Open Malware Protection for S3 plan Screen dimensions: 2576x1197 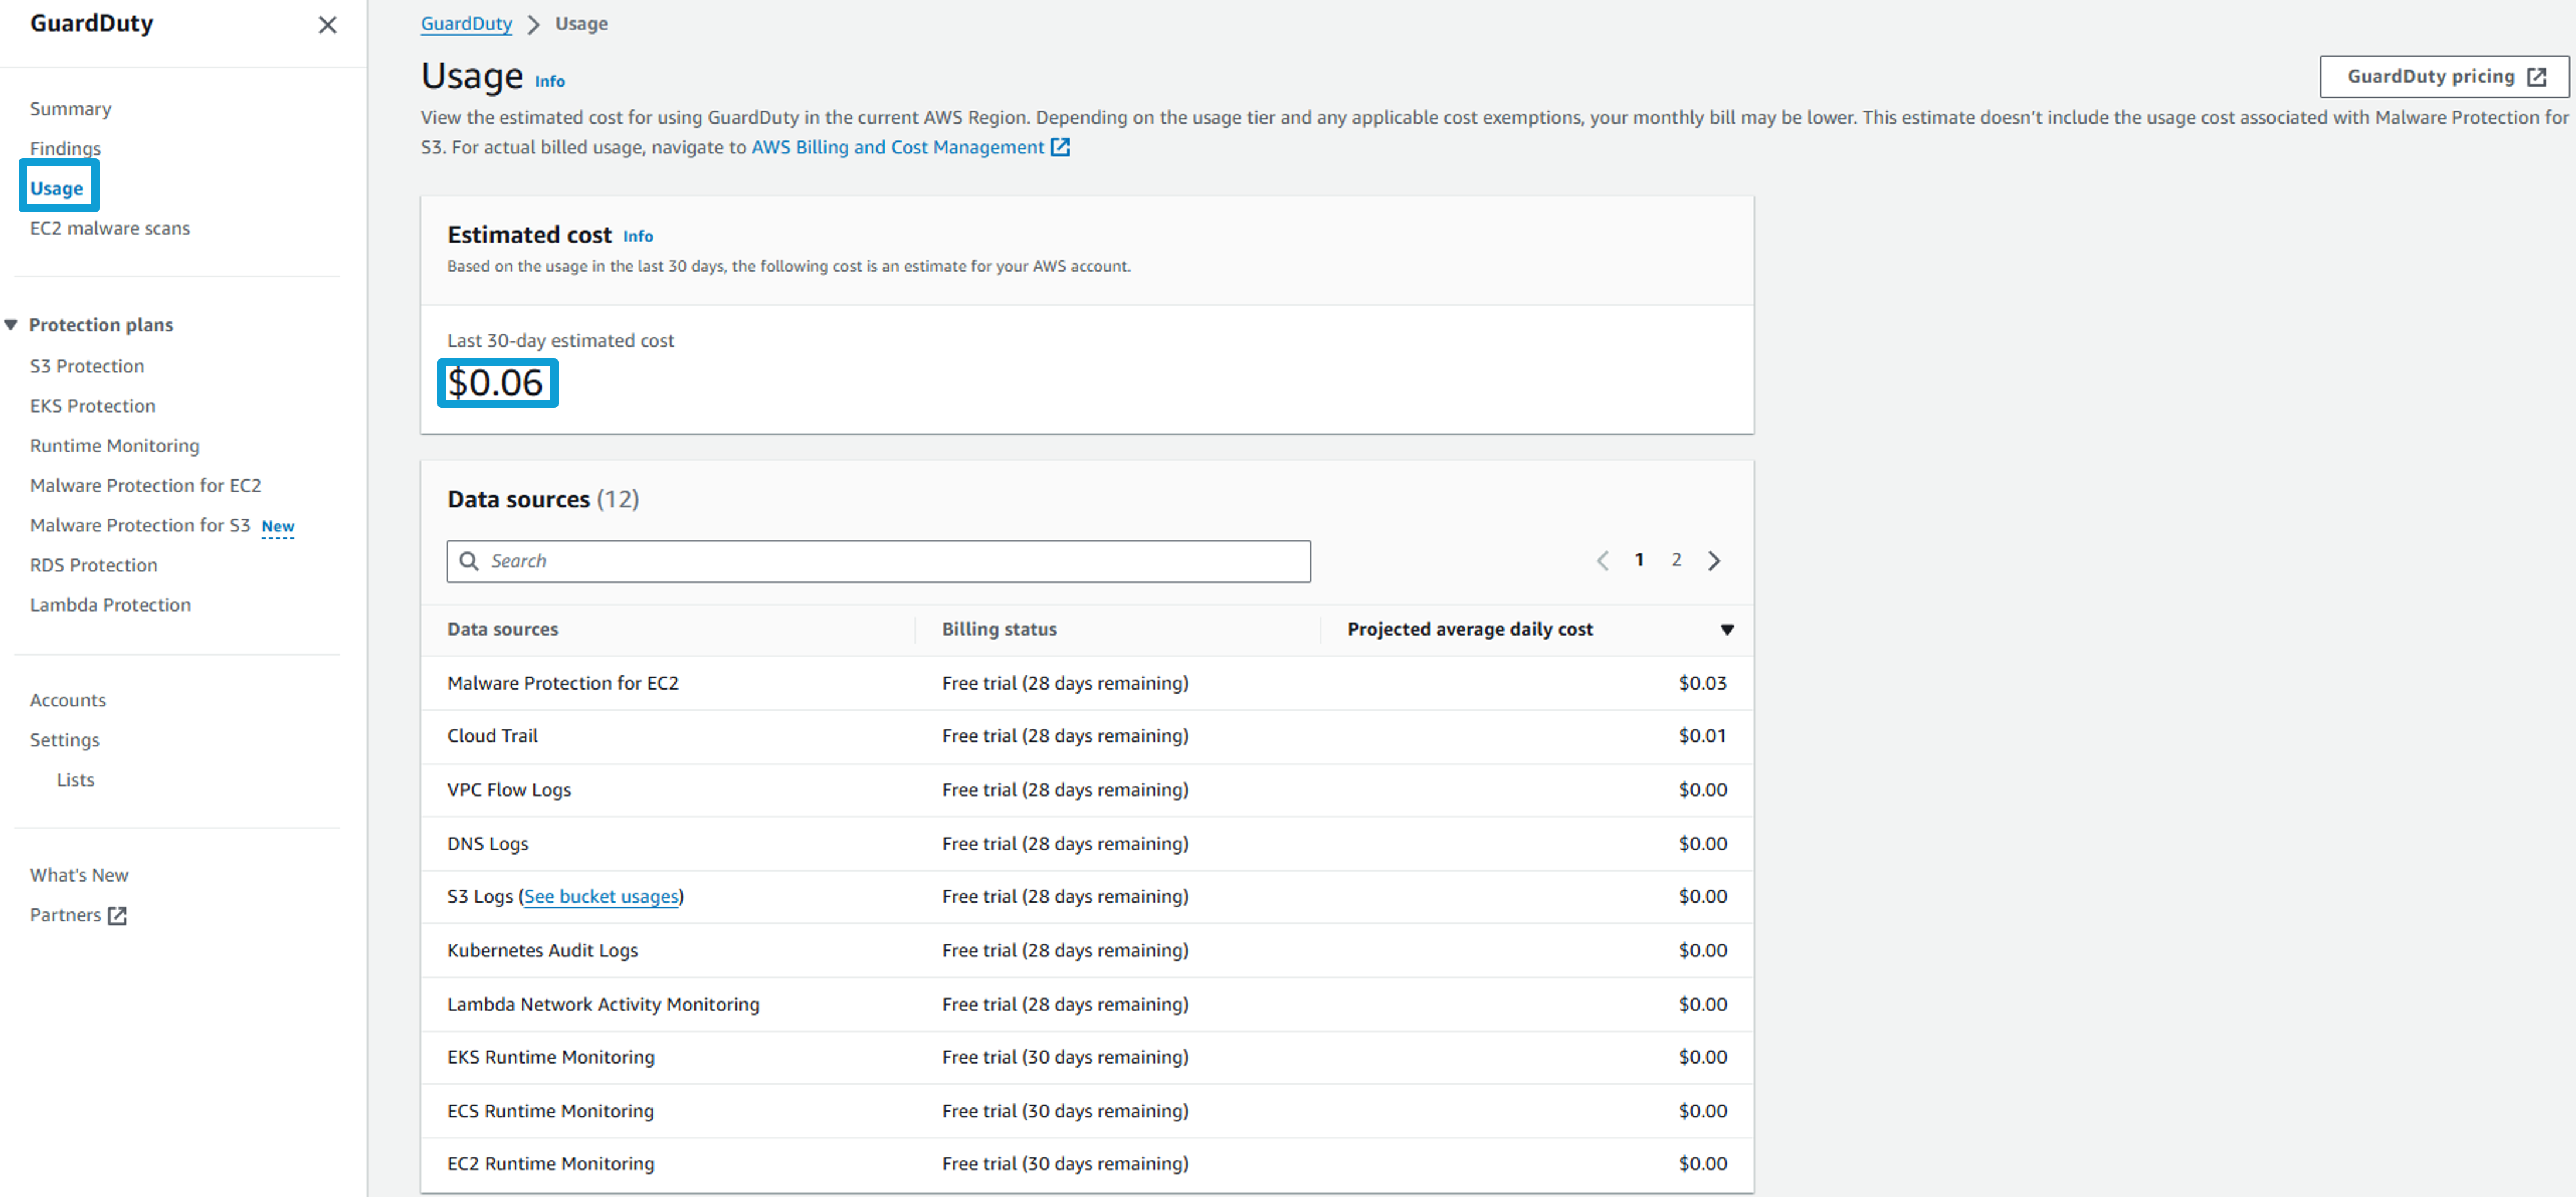140,525
